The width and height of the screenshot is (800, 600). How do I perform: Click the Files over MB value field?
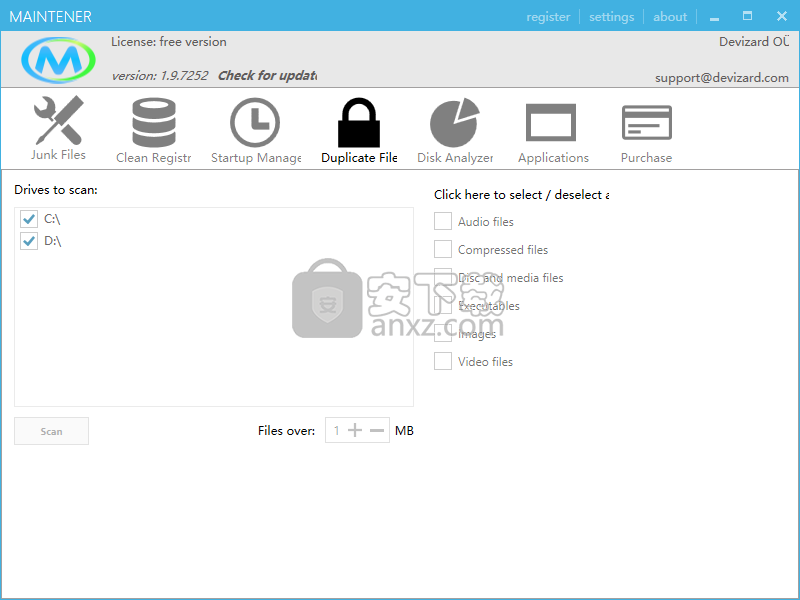336,431
